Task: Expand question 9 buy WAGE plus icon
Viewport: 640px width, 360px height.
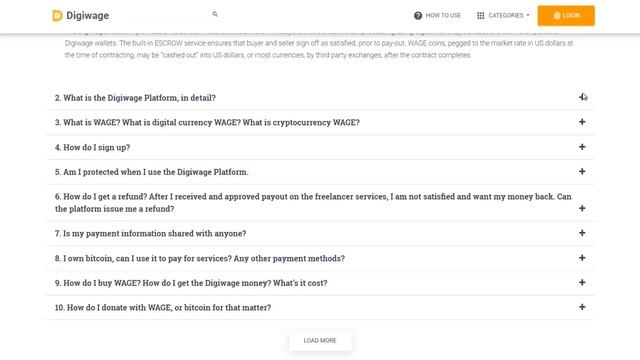Action: (x=582, y=282)
